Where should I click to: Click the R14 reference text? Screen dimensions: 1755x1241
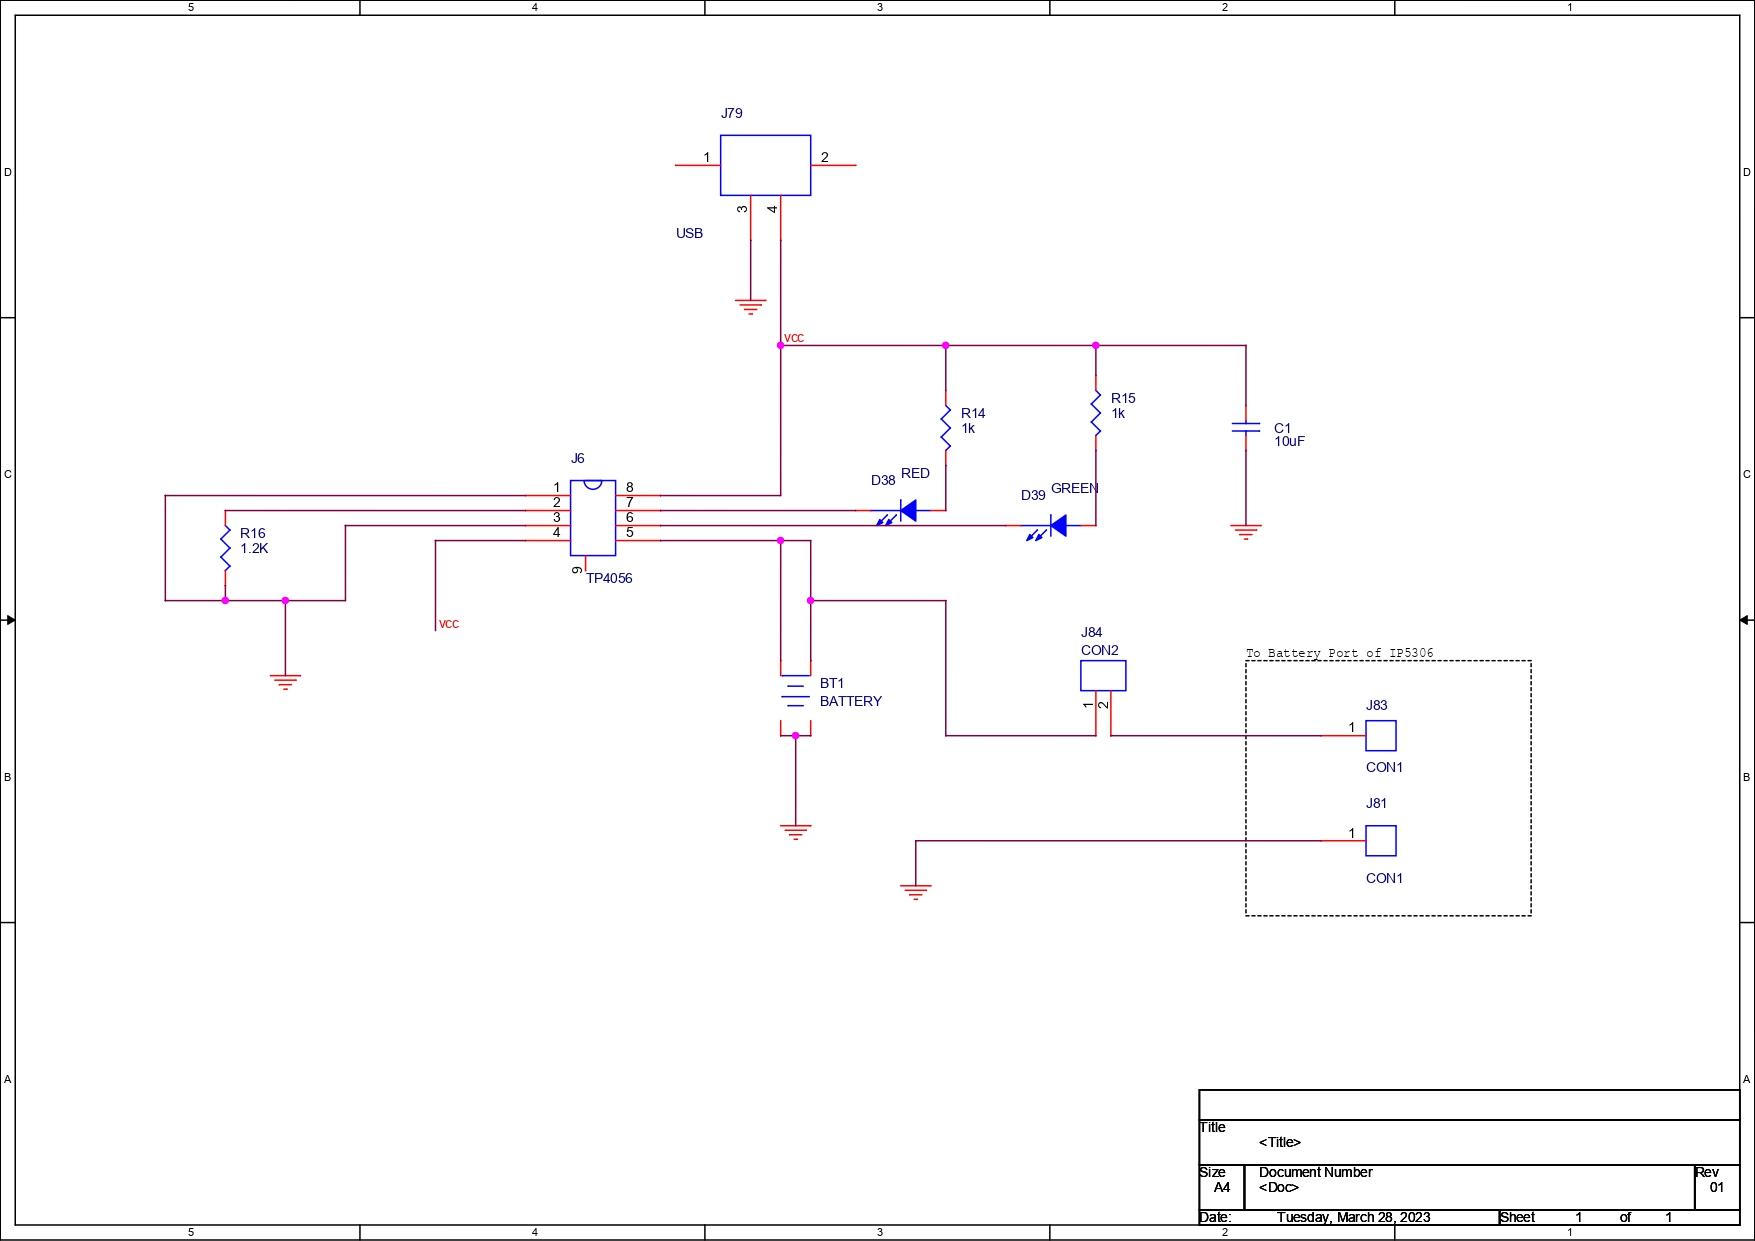pyautogui.click(x=973, y=413)
